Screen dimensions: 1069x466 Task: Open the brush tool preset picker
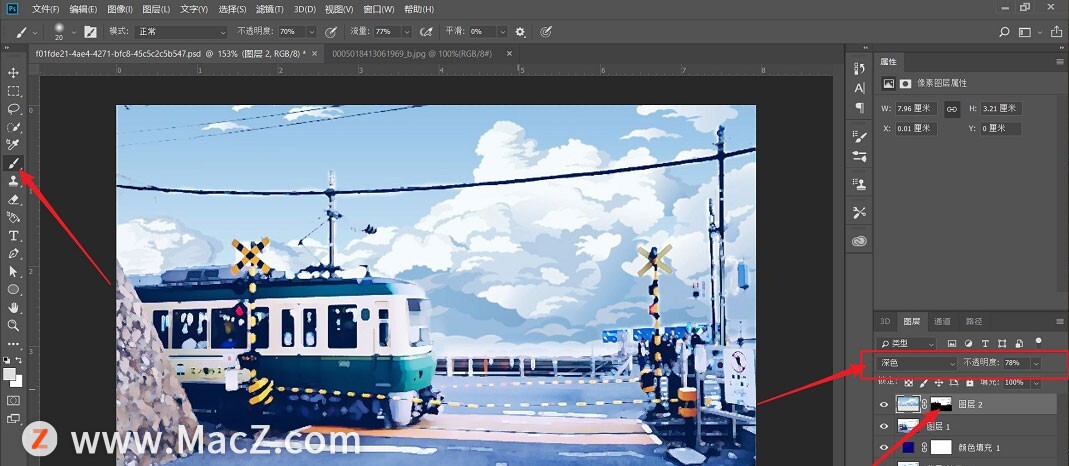coord(26,31)
